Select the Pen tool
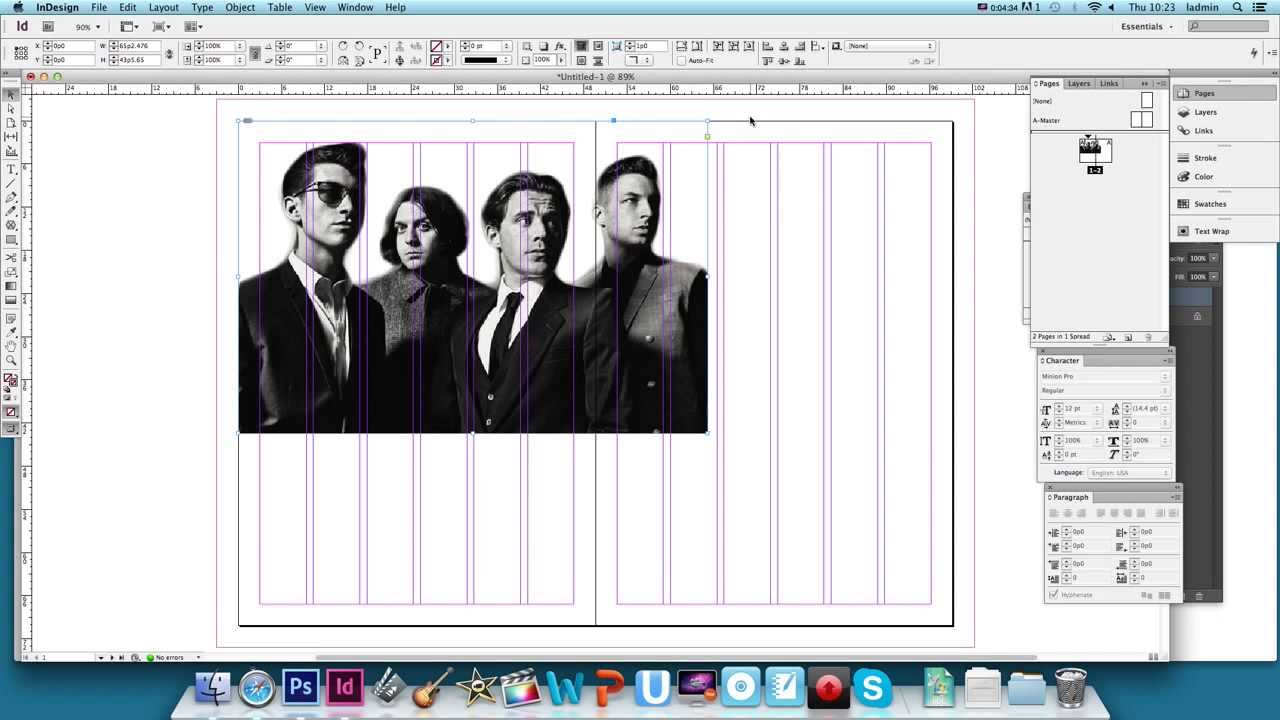This screenshot has width=1280, height=720. [11, 197]
